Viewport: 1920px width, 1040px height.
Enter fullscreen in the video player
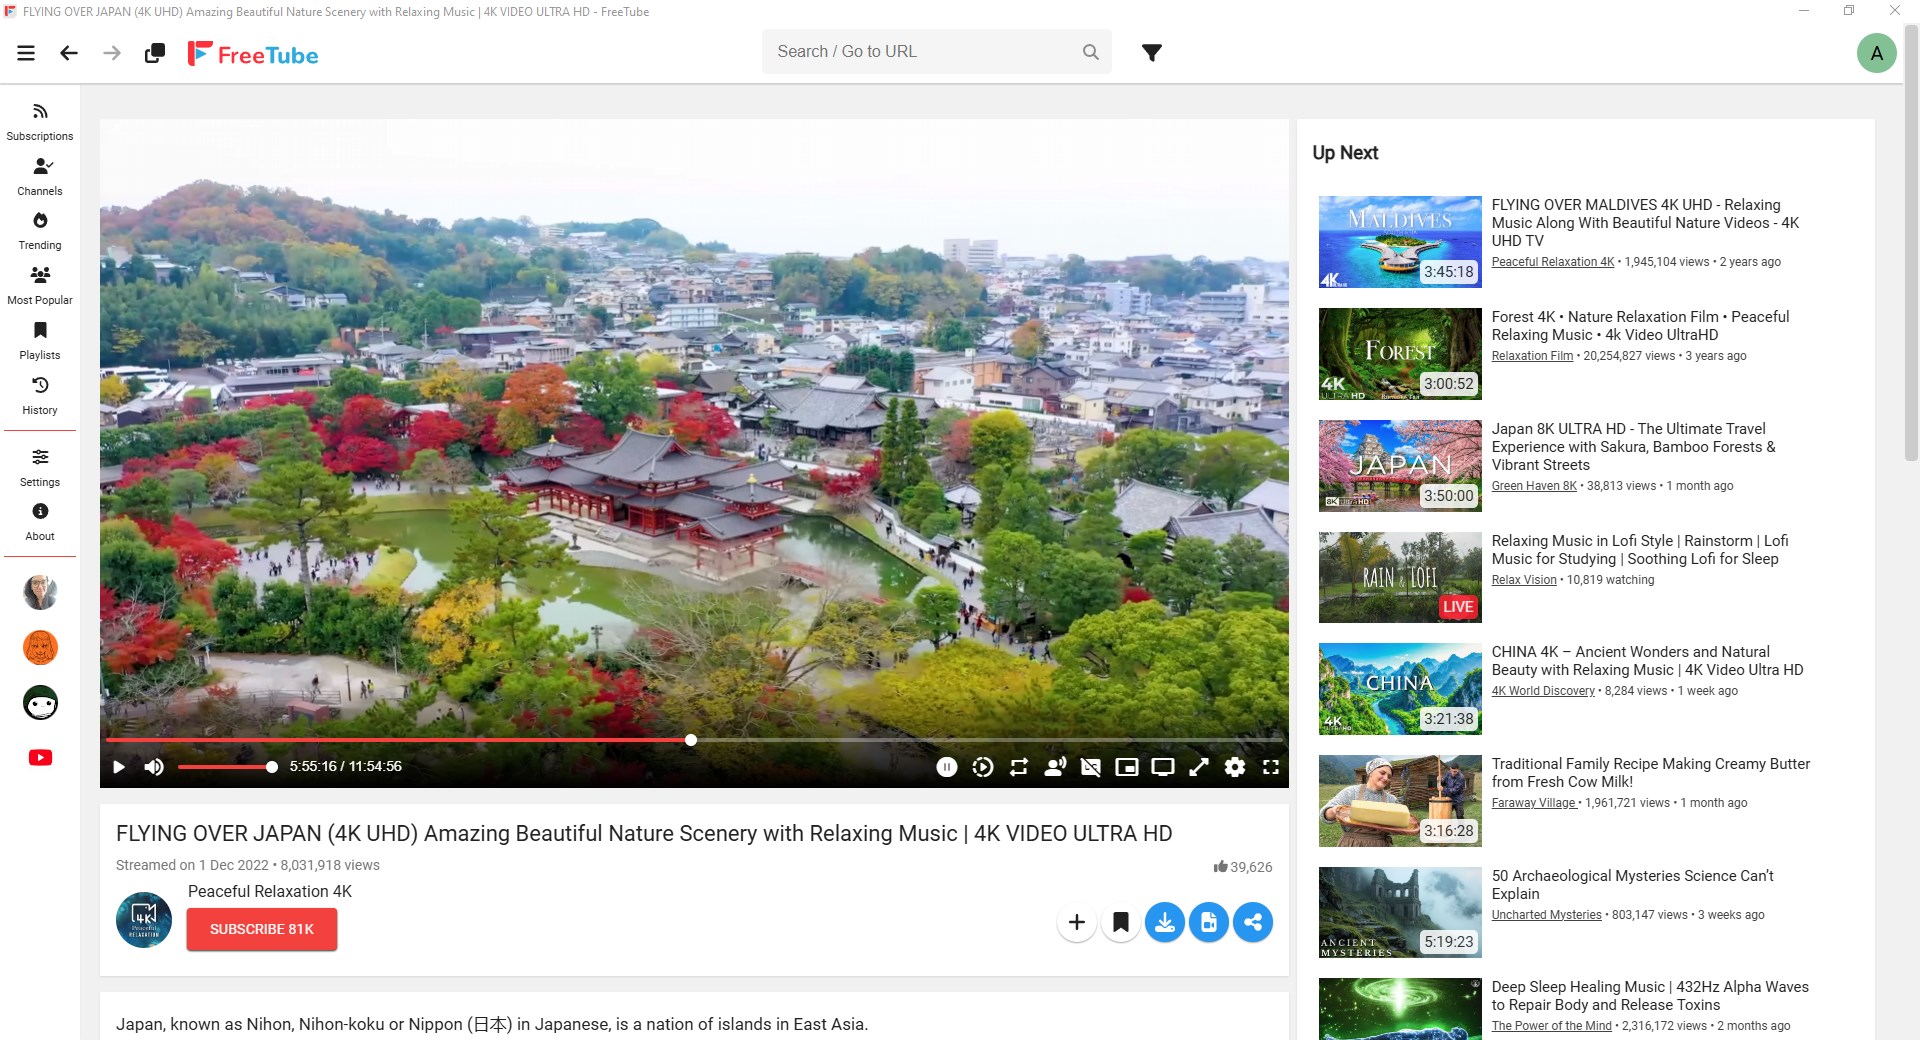tap(1271, 767)
